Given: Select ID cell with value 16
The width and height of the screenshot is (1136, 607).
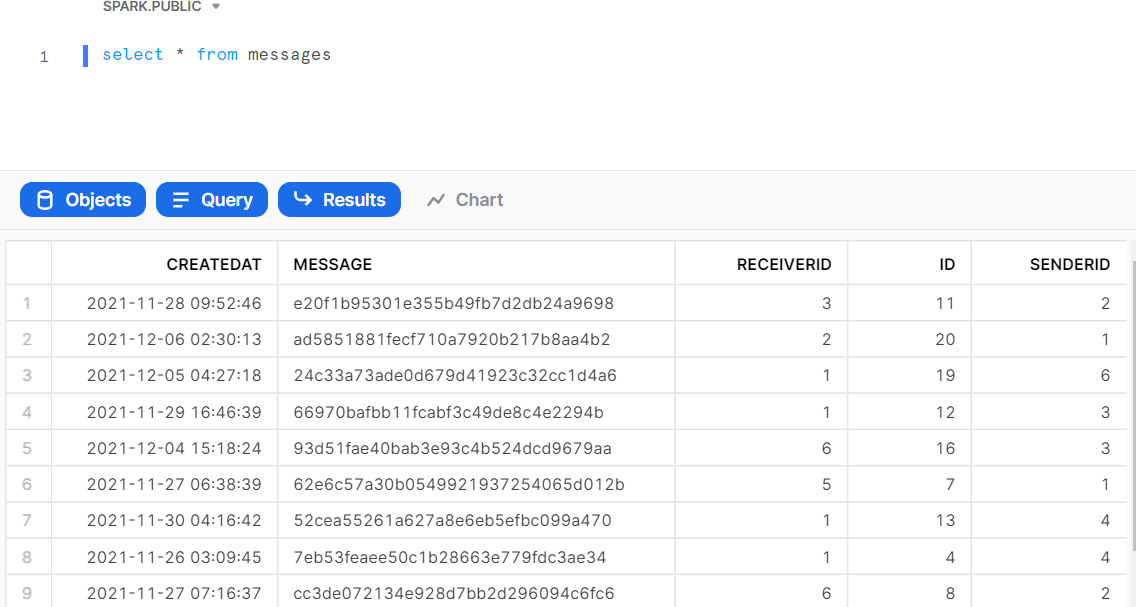Looking at the screenshot, I should click(x=910, y=448).
